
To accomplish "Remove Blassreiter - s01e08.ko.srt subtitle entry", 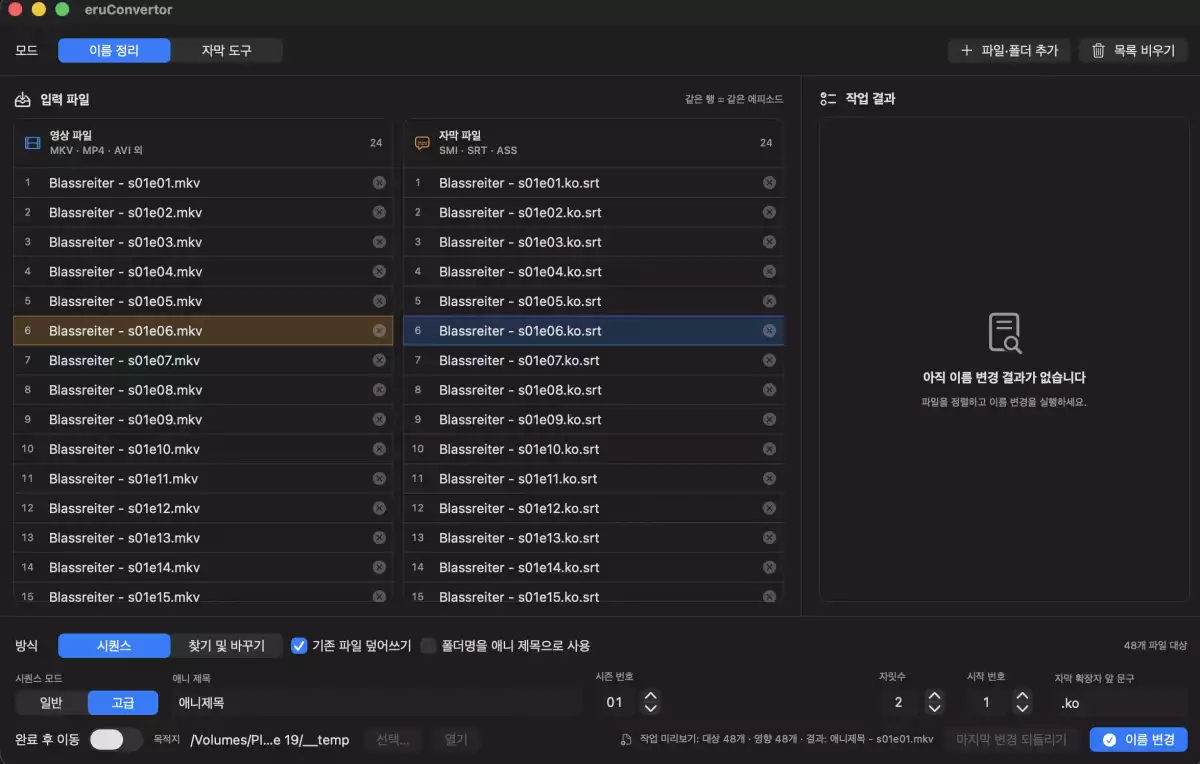I will tap(769, 390).
